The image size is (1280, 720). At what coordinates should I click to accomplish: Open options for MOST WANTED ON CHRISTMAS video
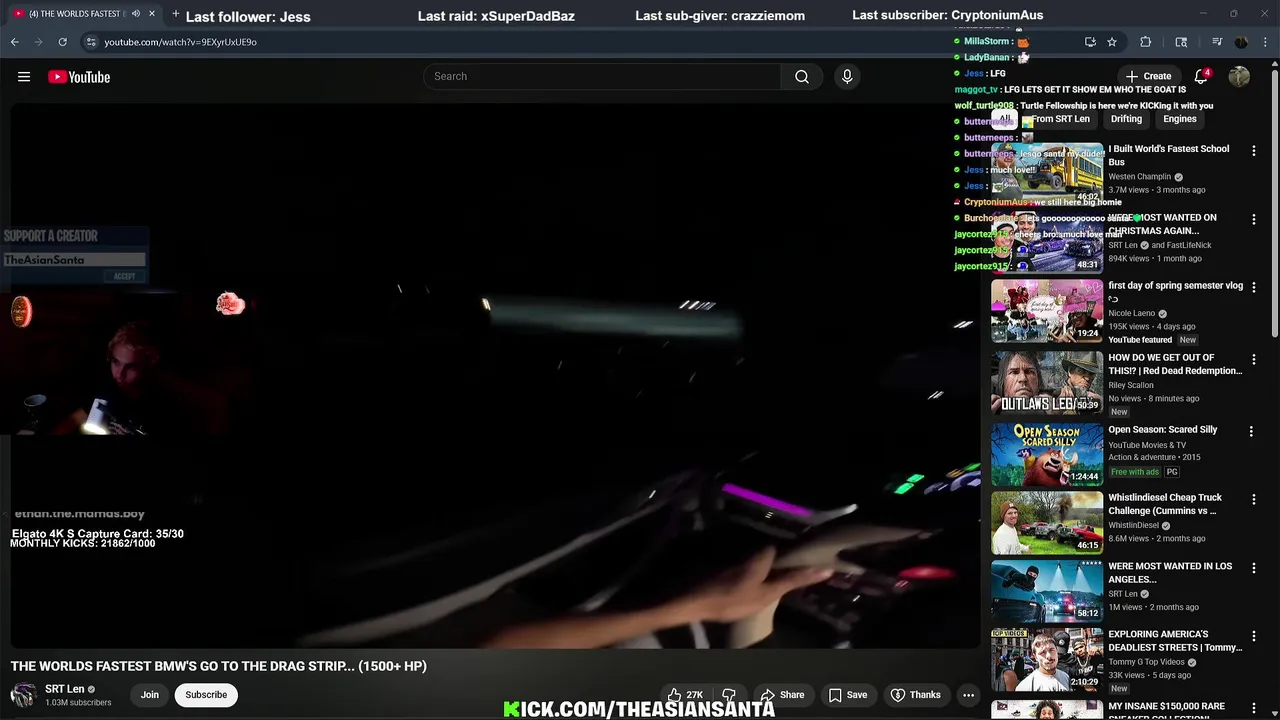[x=1252, y=219]
